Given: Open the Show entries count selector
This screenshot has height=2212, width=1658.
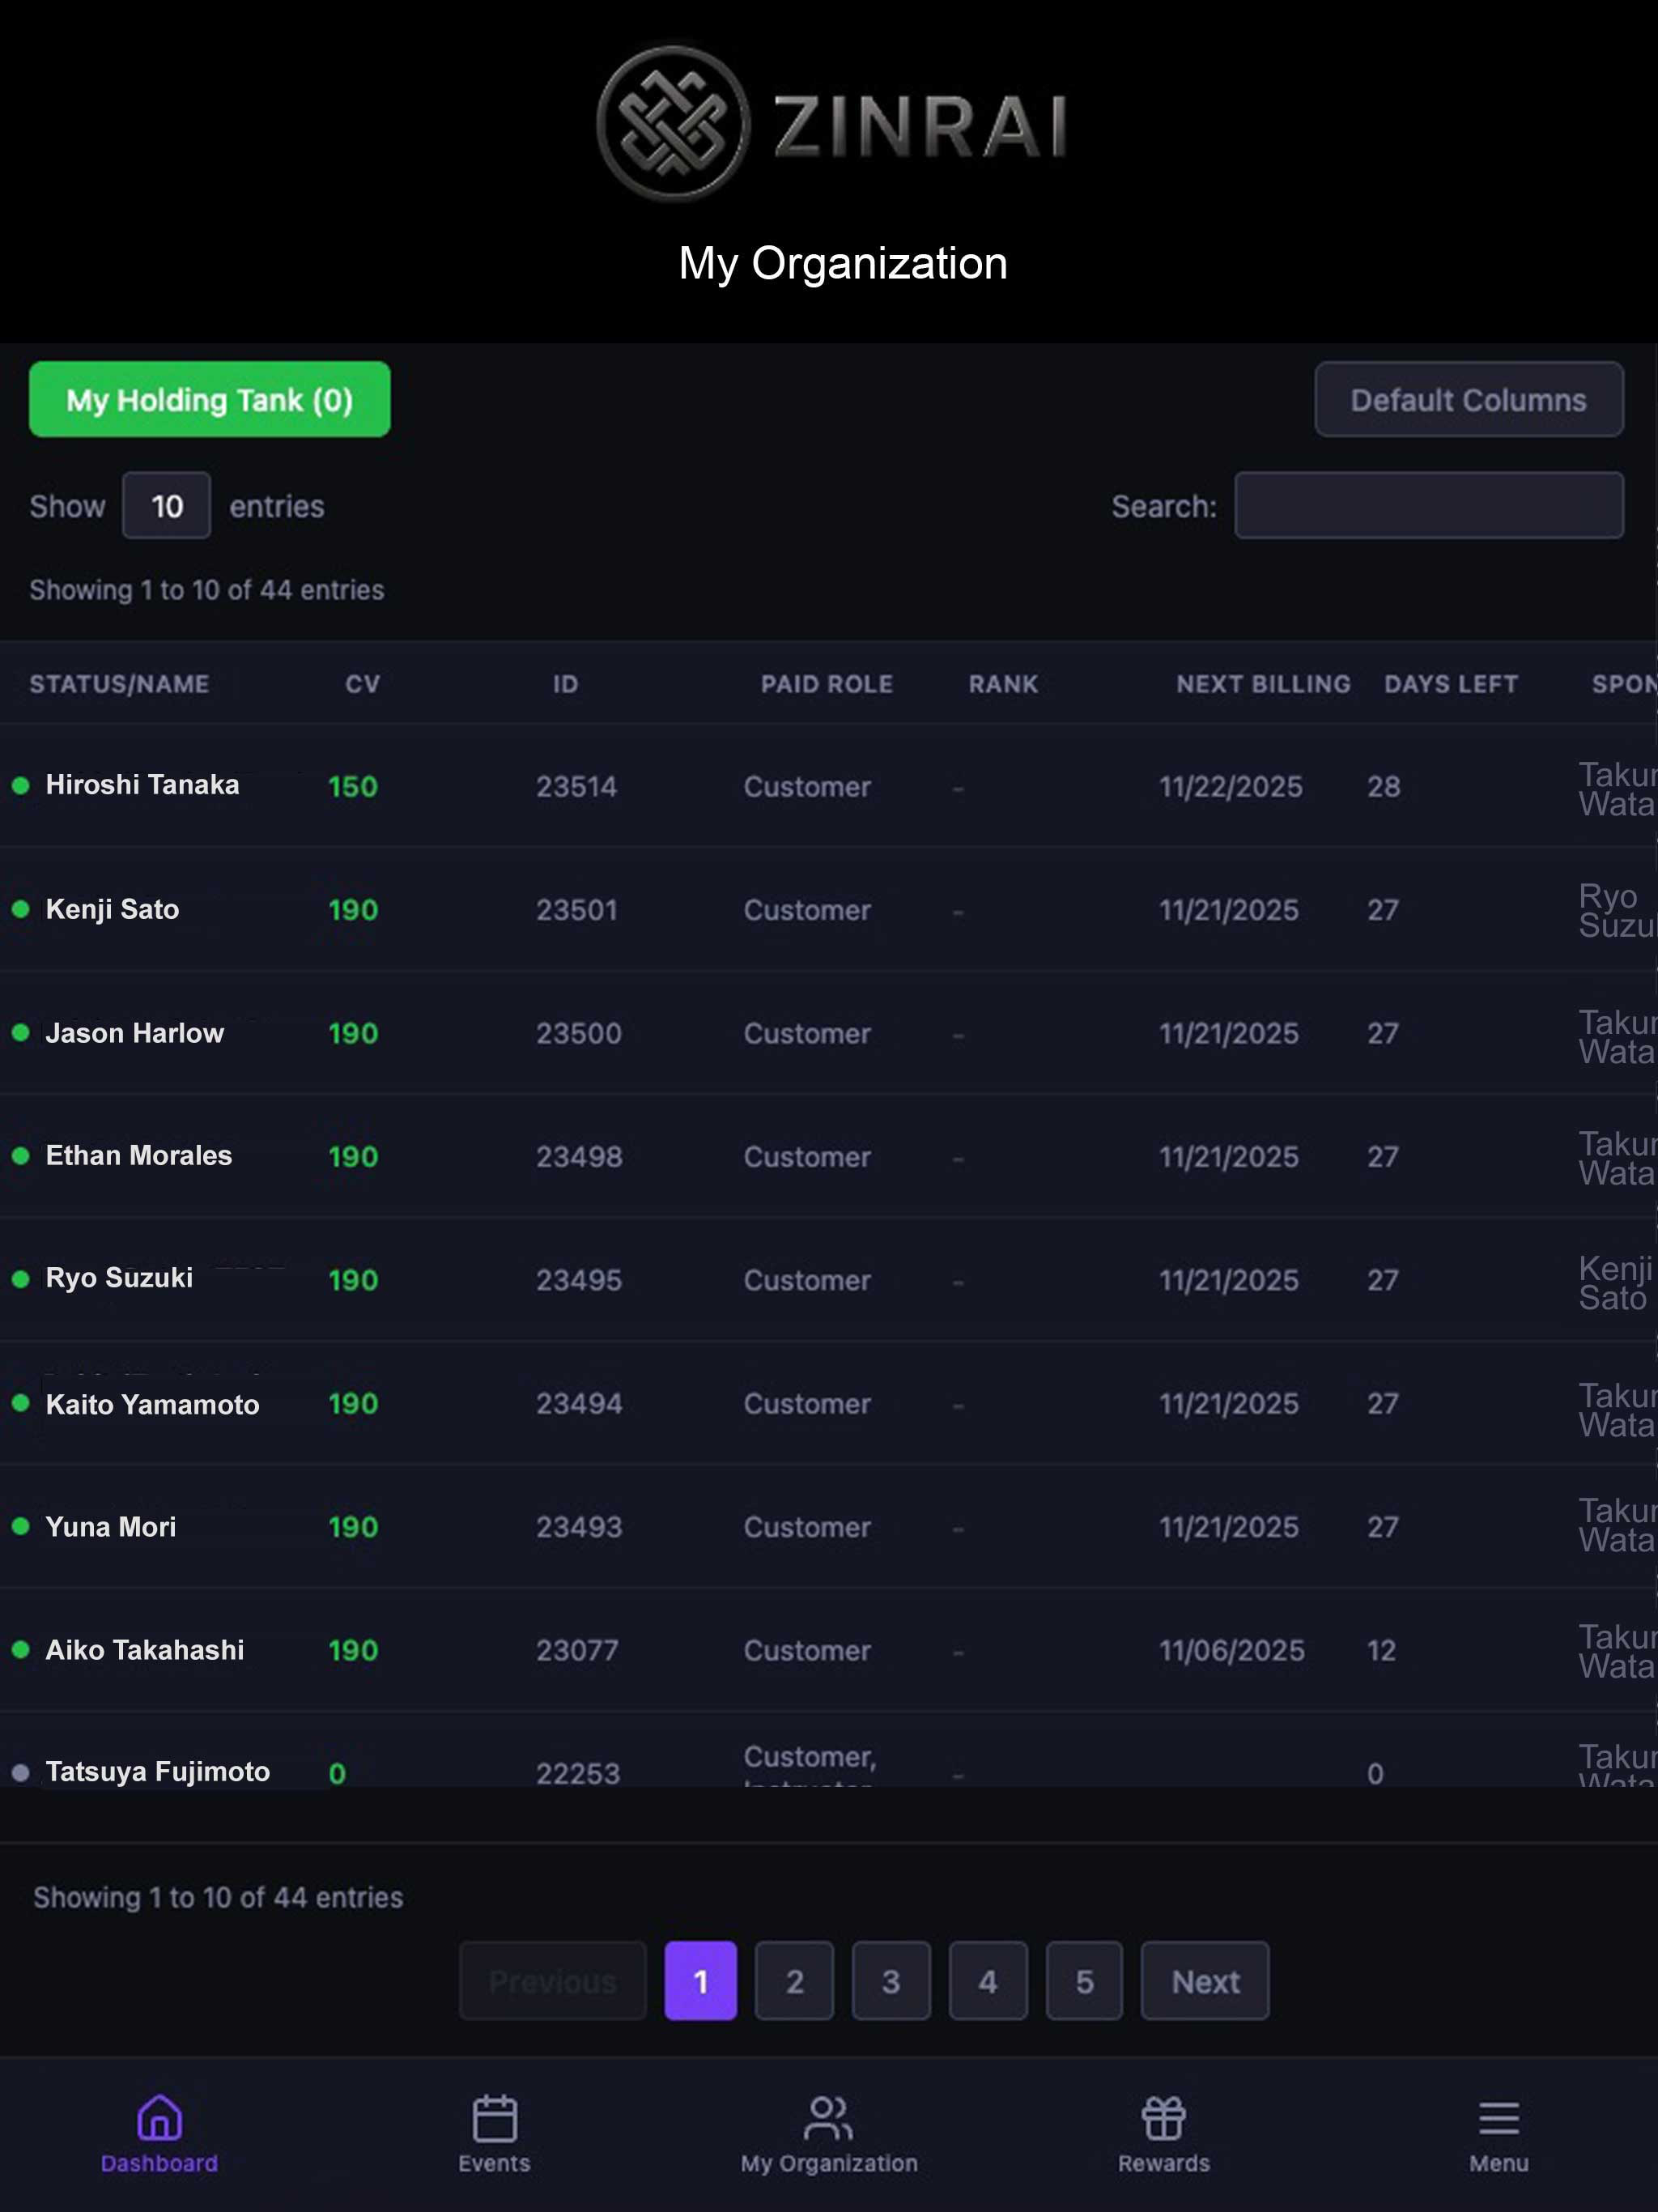Looking at the screenshot, I should [166, 505].
